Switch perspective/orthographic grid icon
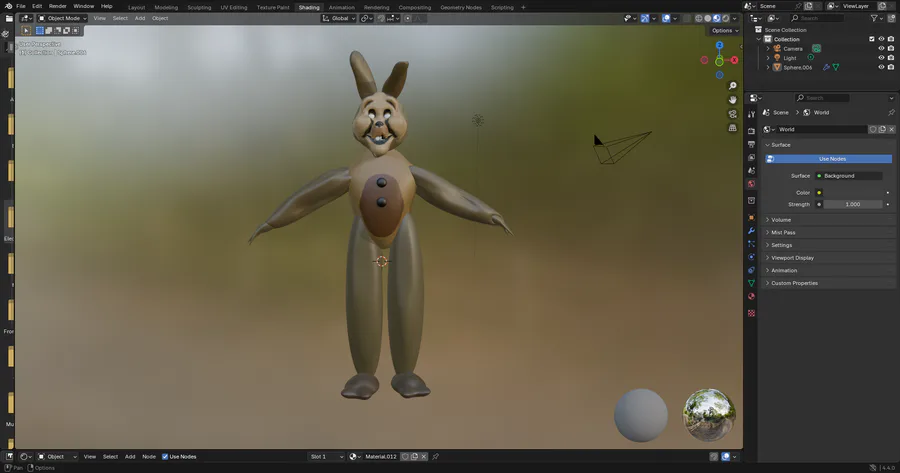The image size is (900, 473). tap(732, 127)
